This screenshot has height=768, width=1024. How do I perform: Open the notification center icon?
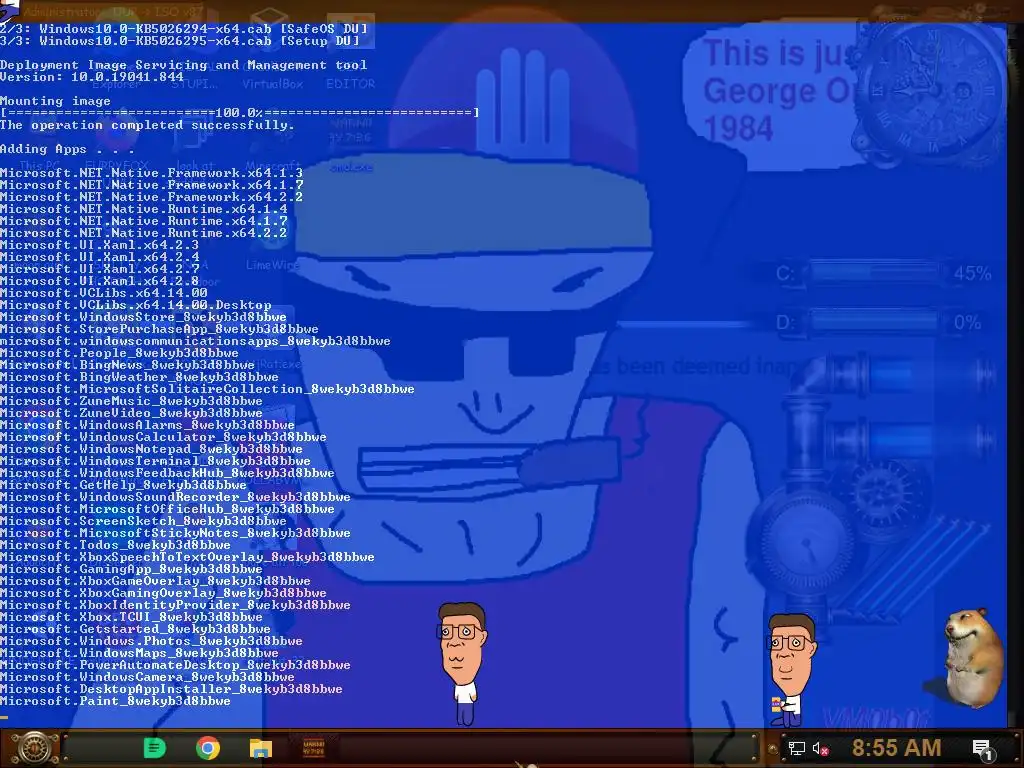pos(983,749)
